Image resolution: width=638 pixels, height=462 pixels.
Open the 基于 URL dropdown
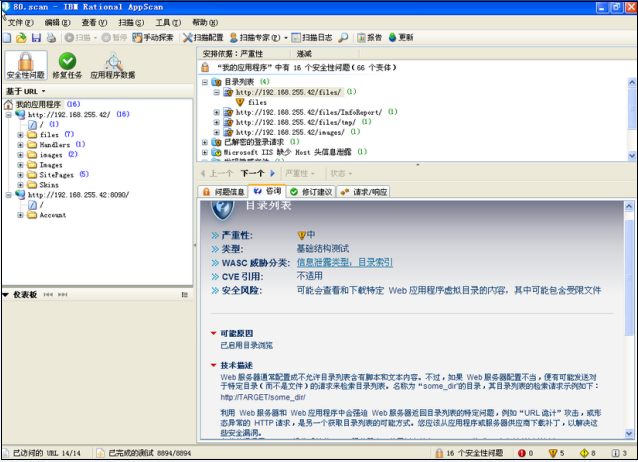coord(25,91)
